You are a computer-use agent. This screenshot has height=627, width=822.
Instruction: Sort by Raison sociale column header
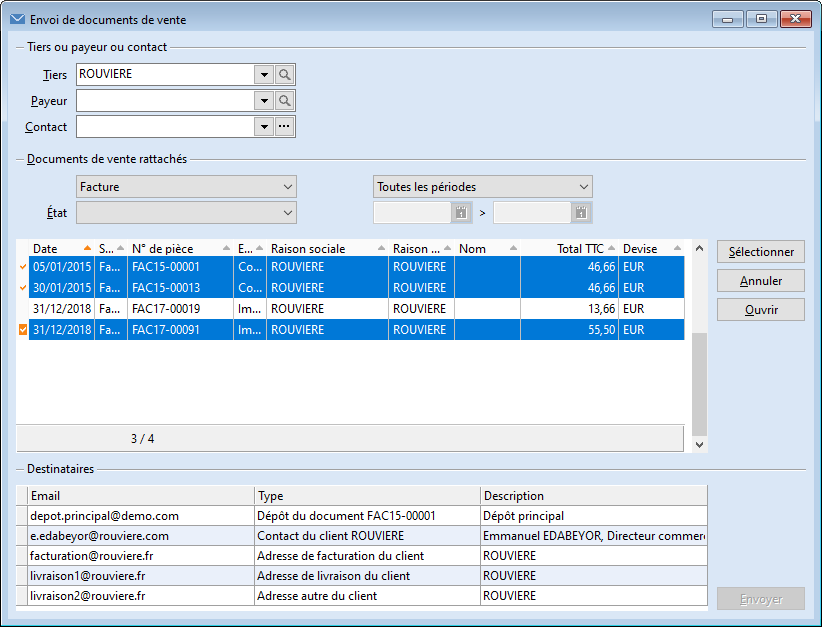(327, 248)
